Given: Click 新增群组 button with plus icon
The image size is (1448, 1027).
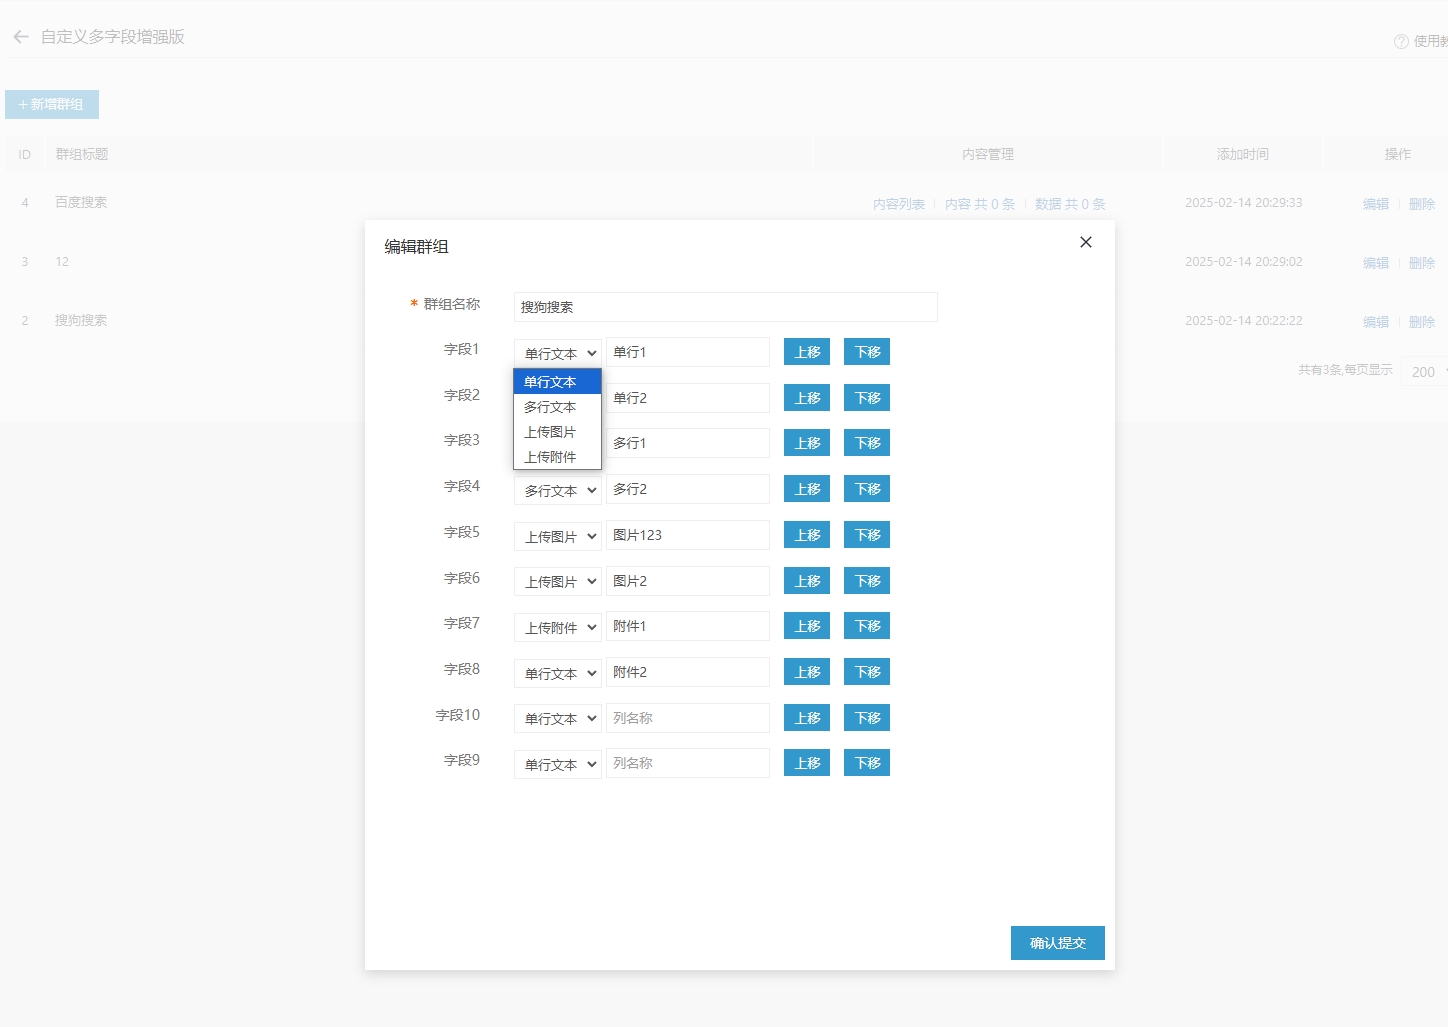Looking at the screenshot, I should coord(52,105).
